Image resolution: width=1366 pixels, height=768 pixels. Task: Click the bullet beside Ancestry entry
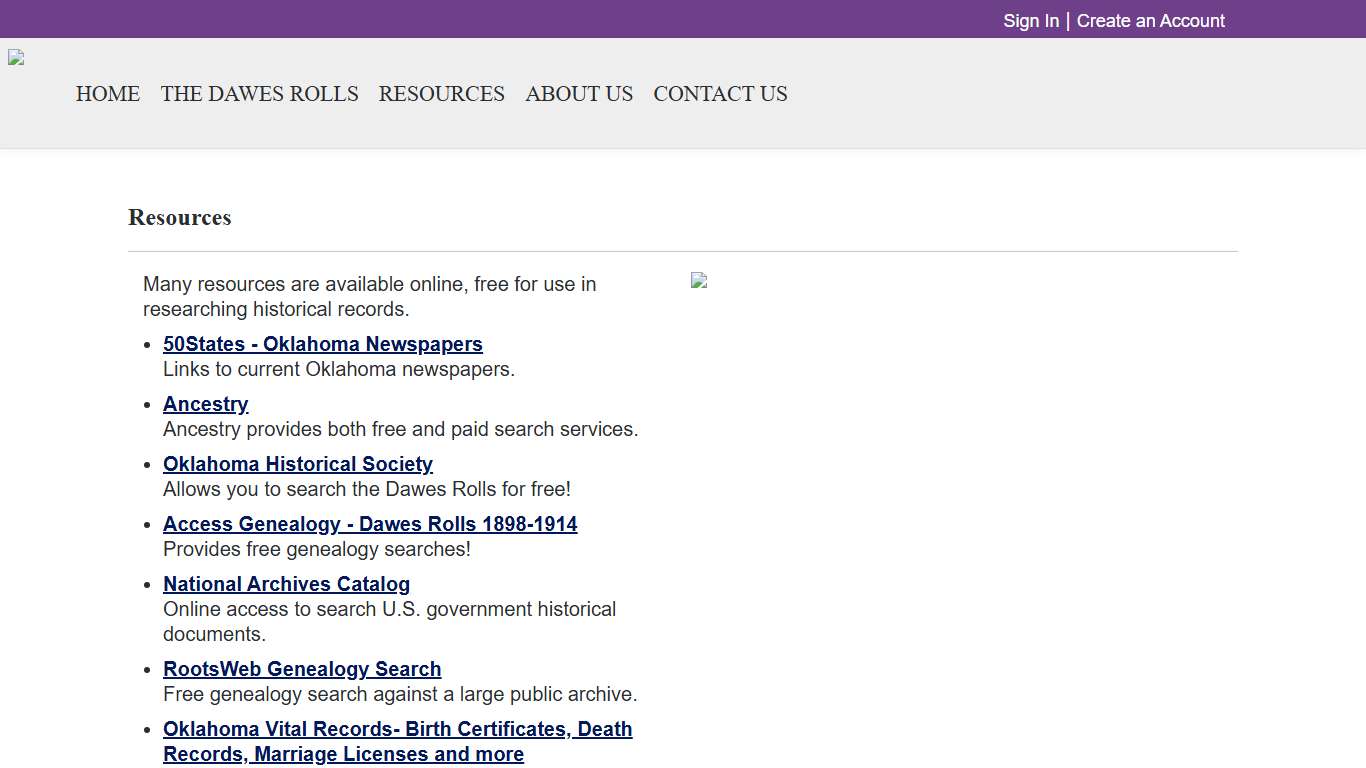(148, 405)
